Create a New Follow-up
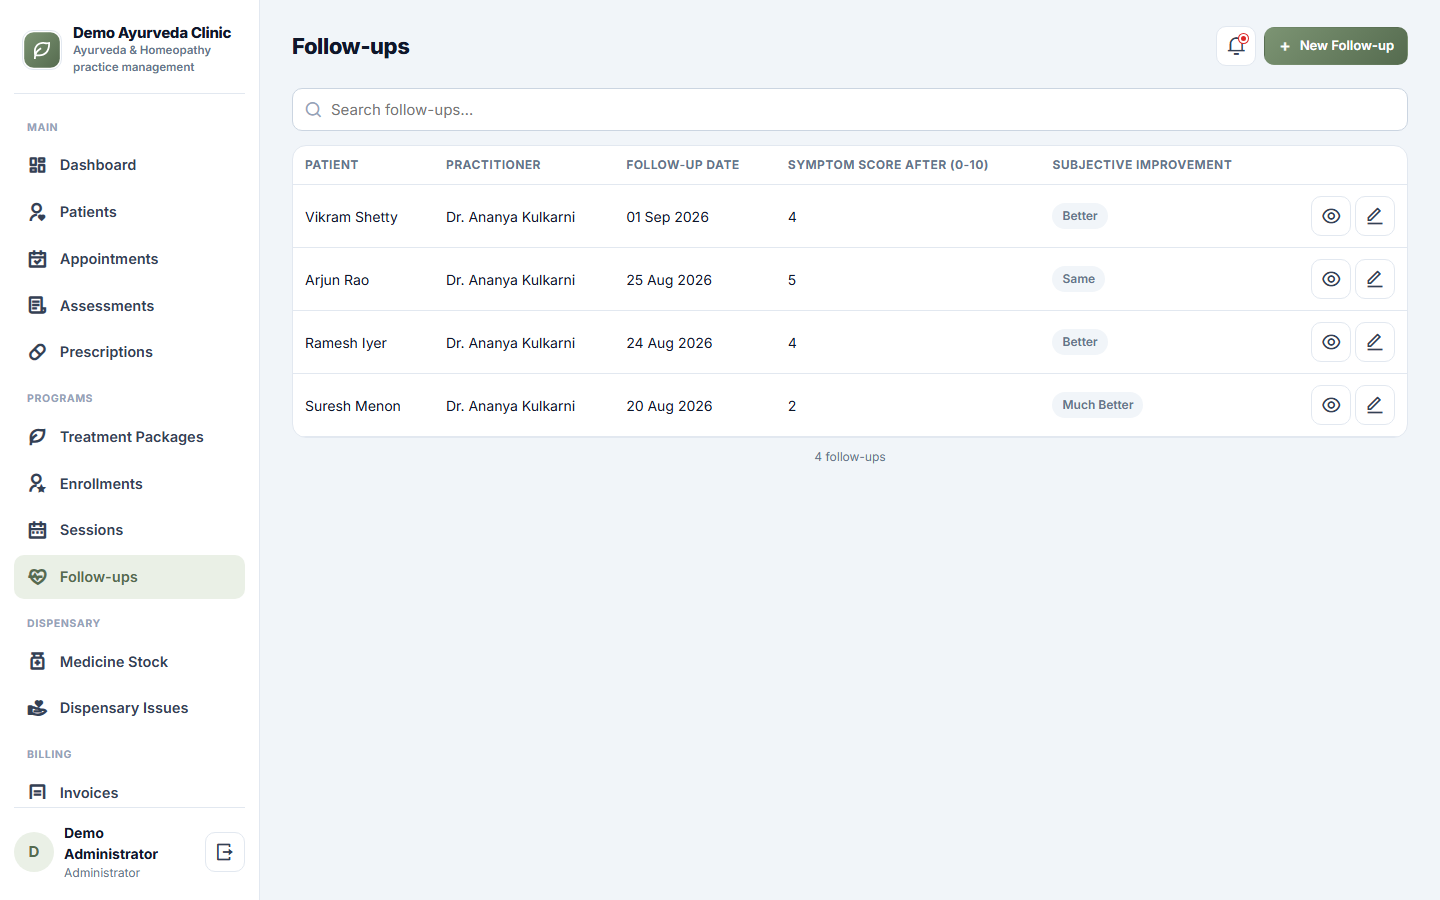The image size is (1440, 900). tap(1336, 46)
